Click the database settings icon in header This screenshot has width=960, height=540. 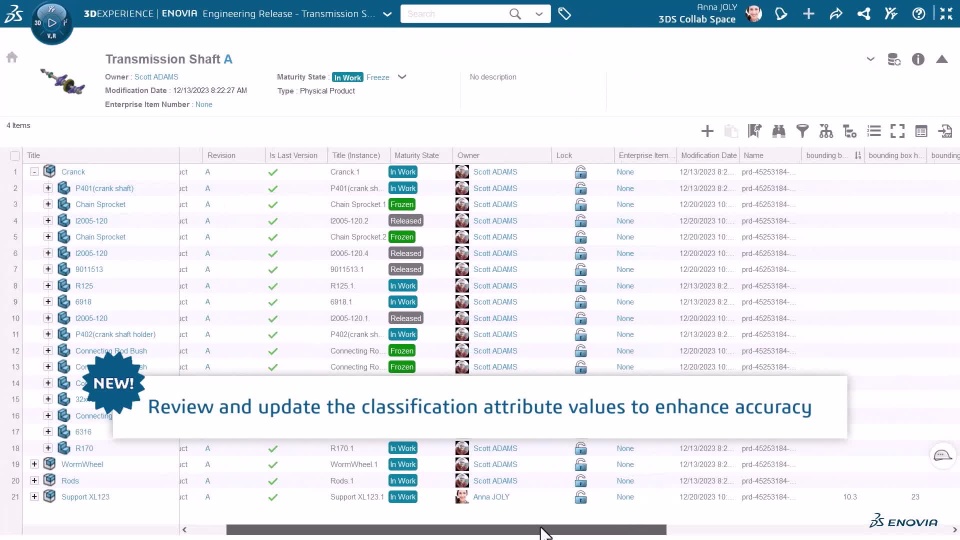click(894, 59)
